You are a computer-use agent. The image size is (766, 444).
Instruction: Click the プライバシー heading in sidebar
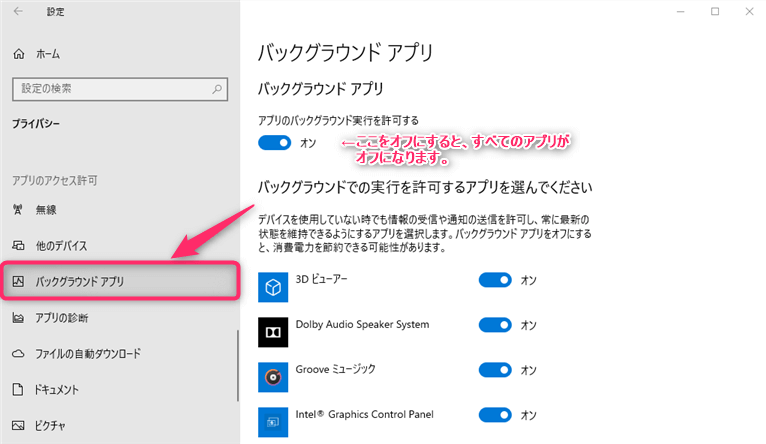(36, 124)
